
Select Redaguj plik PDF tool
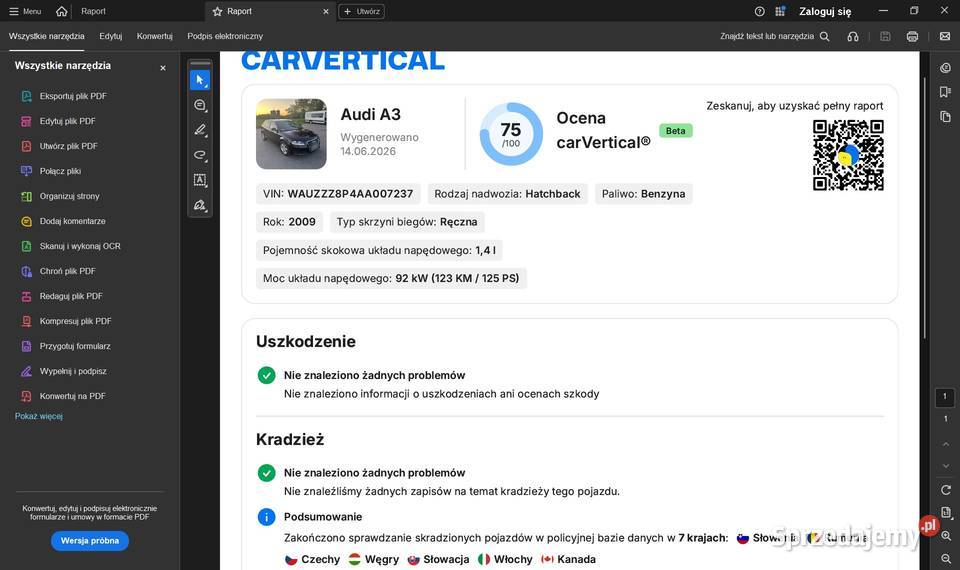62,296
